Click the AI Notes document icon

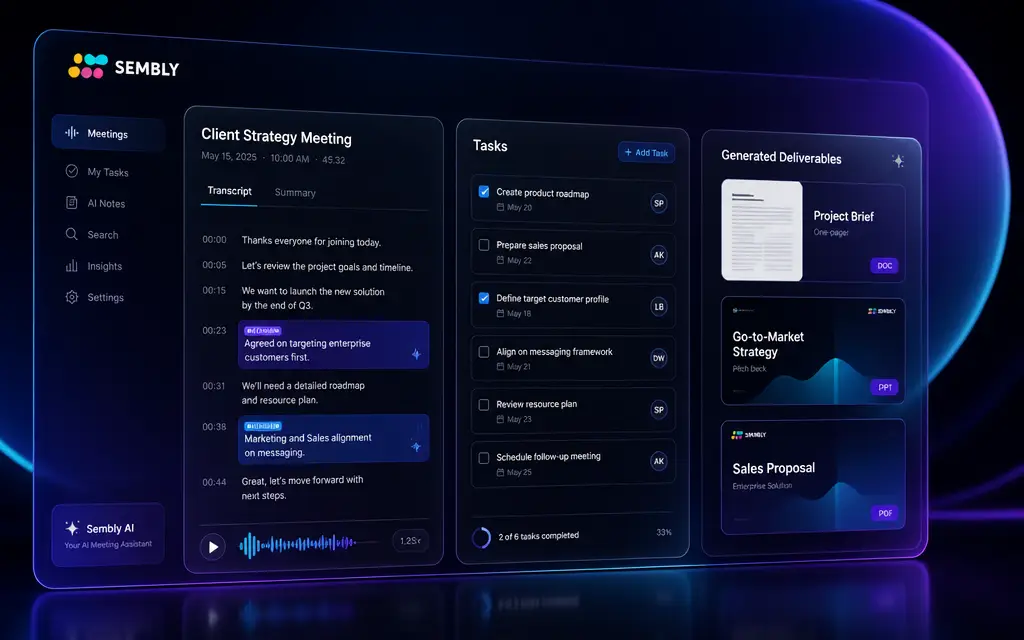(72, 202)
